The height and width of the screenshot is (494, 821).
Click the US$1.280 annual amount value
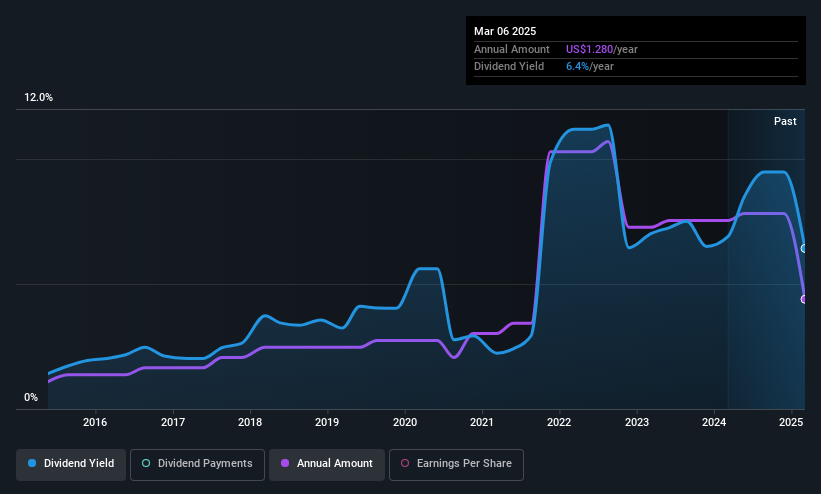(589, 49)
